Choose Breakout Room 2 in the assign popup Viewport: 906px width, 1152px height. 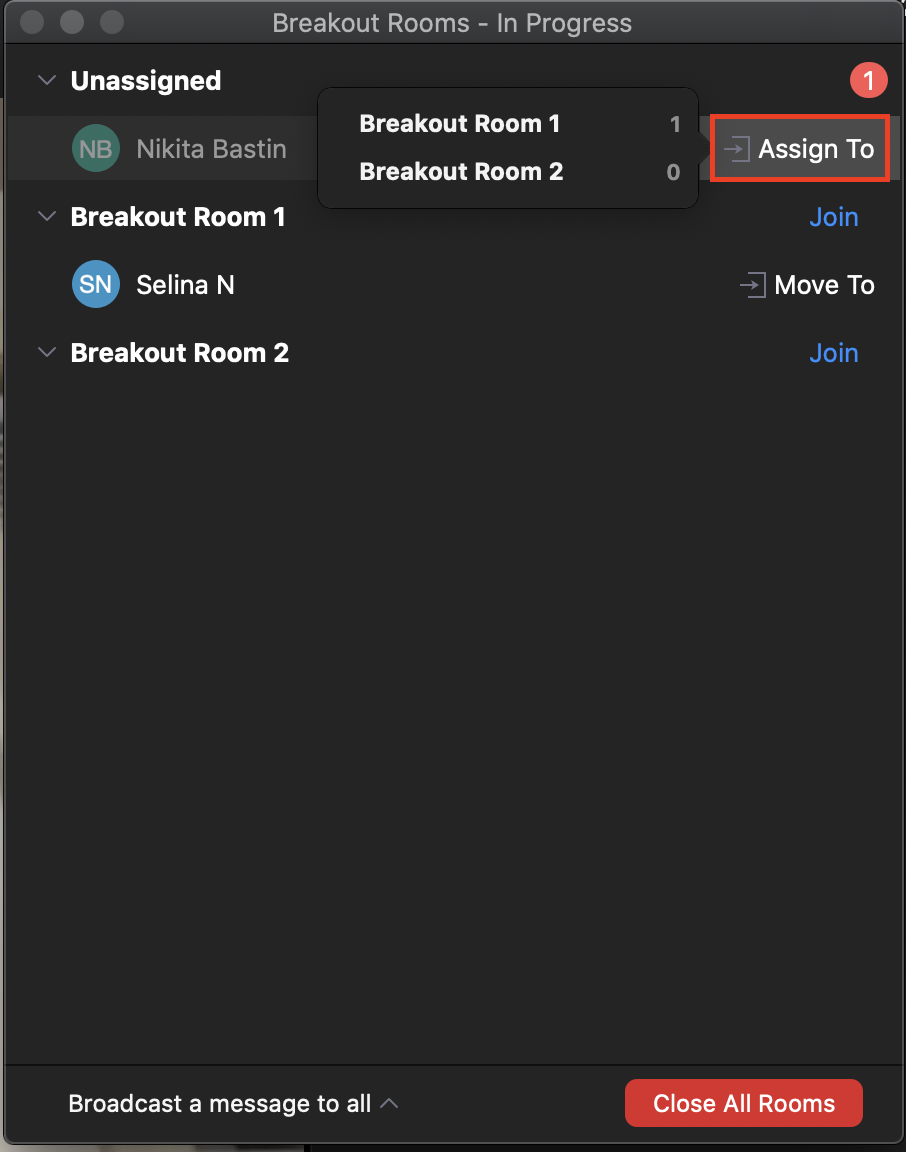(507, 172)
